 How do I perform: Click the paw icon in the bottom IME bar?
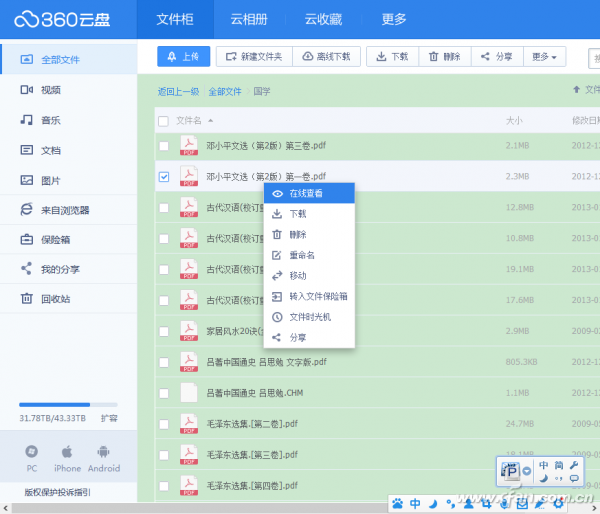pyautogui.click(x=398, y=504)
